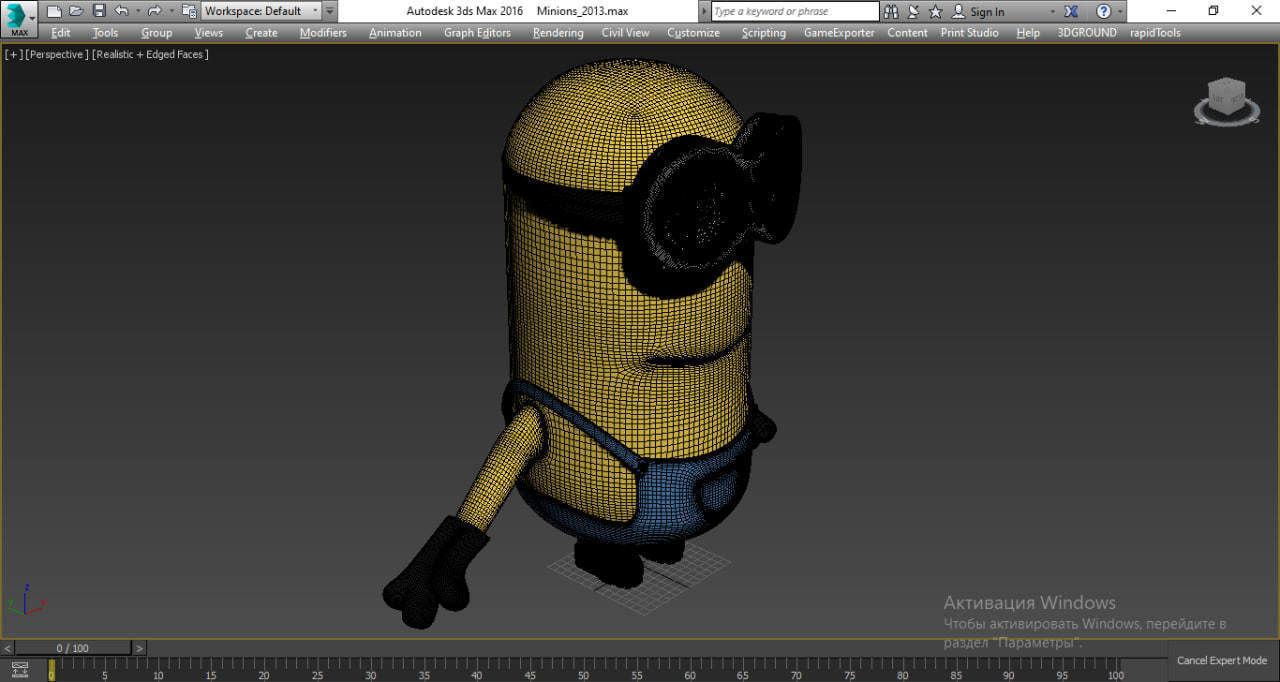This screenshot has width=1280, height=682.
Task: Open the Favorites star icon
Action: (935, 11)
